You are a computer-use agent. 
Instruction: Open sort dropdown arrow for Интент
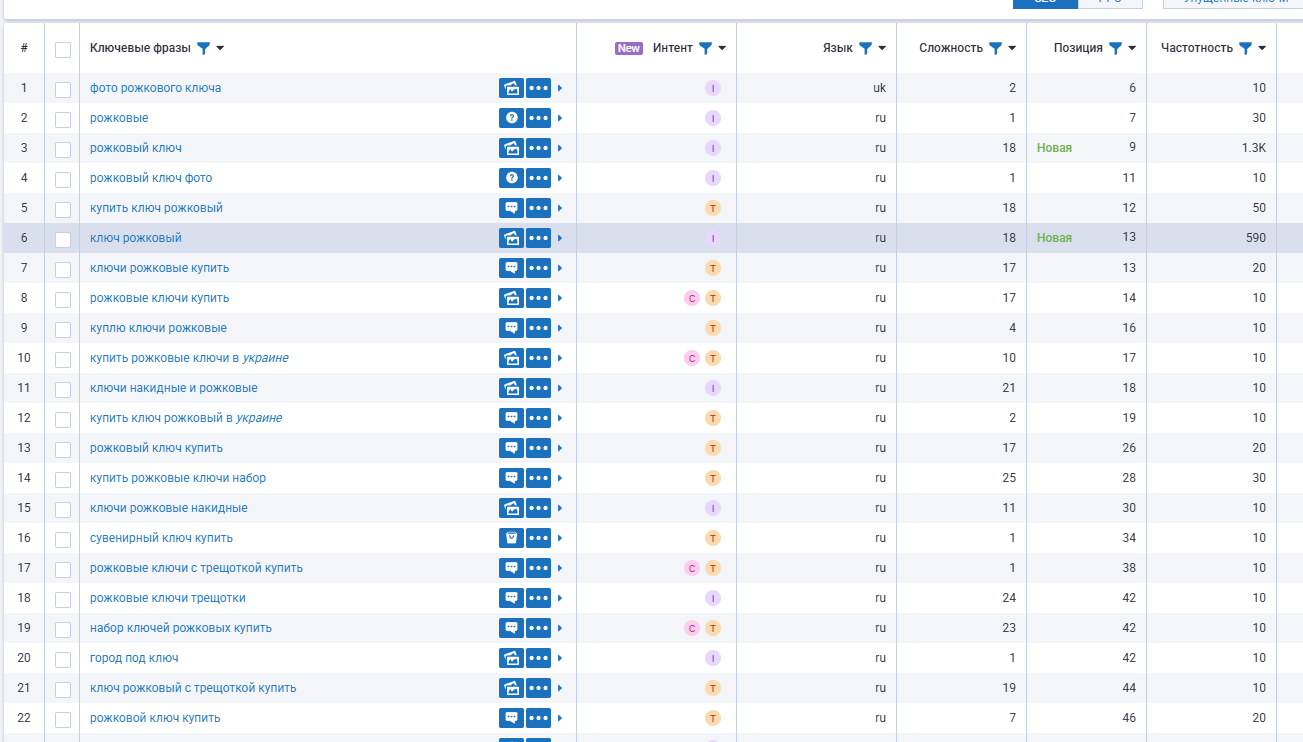(722, 48)
